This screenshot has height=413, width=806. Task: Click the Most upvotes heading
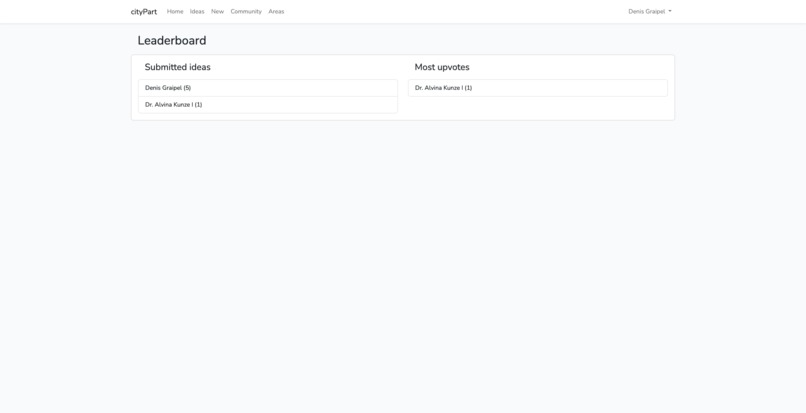tap(442, 67)
